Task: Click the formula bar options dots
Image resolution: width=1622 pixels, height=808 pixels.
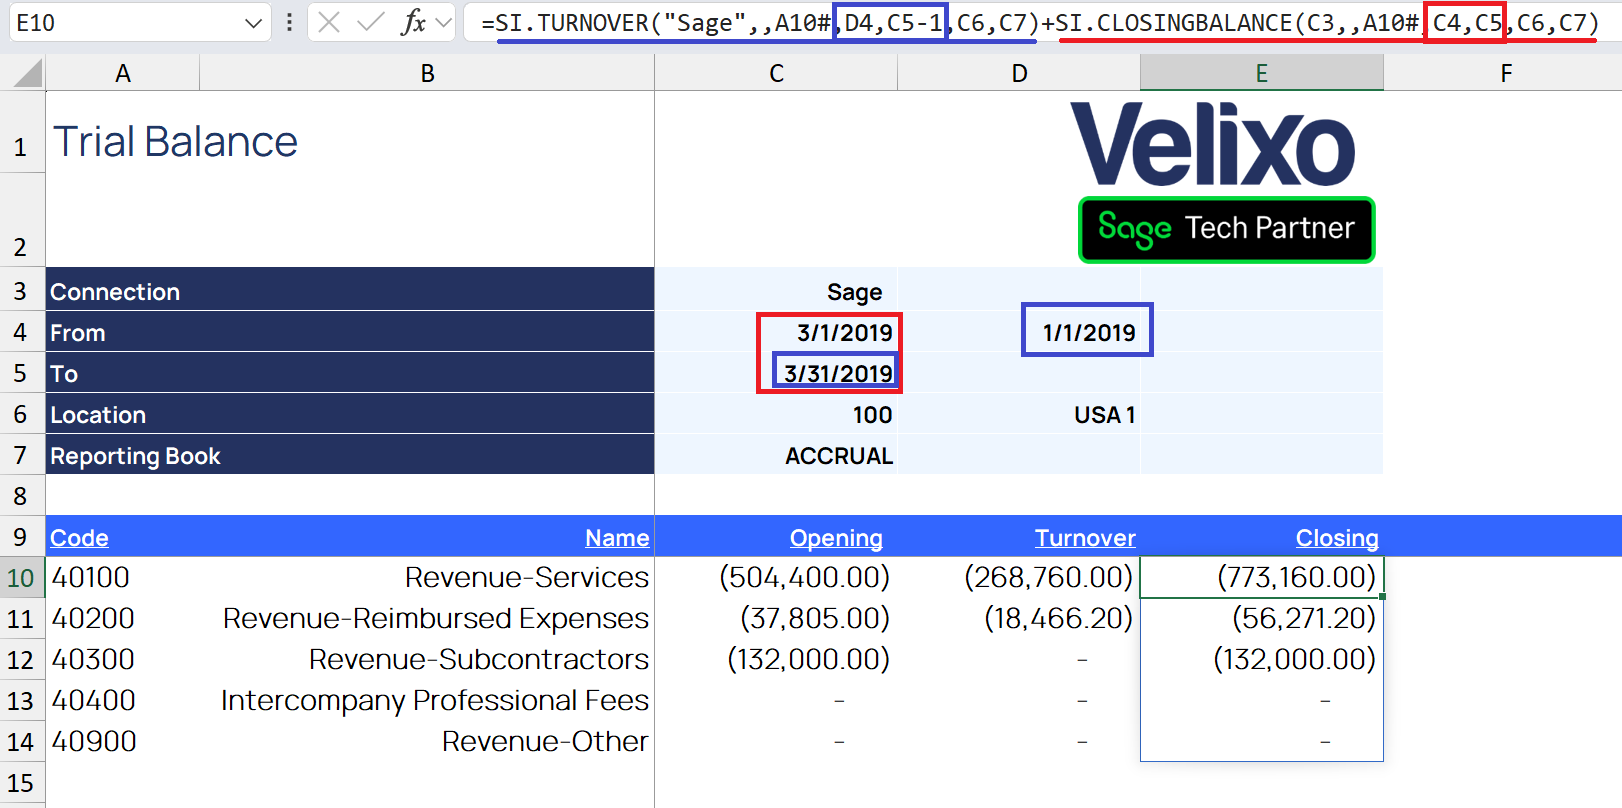Action: click(289, 22)
